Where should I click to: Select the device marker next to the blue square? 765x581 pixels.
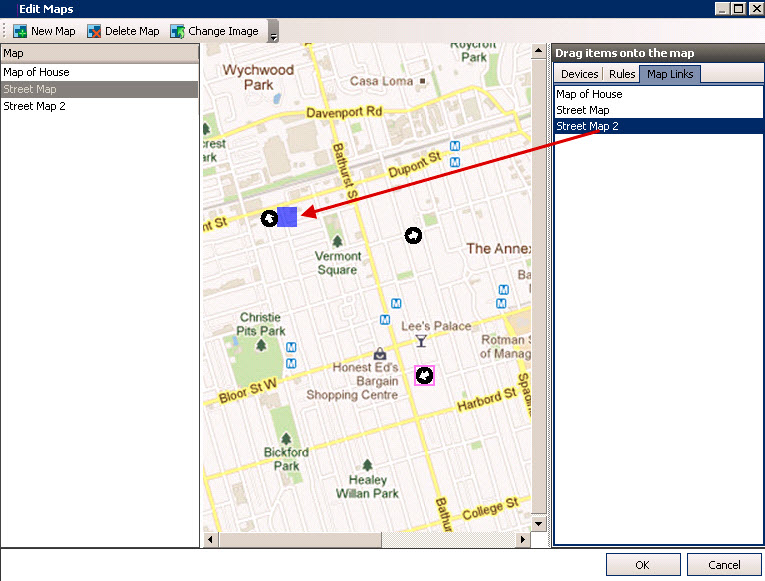coord(269,218)
